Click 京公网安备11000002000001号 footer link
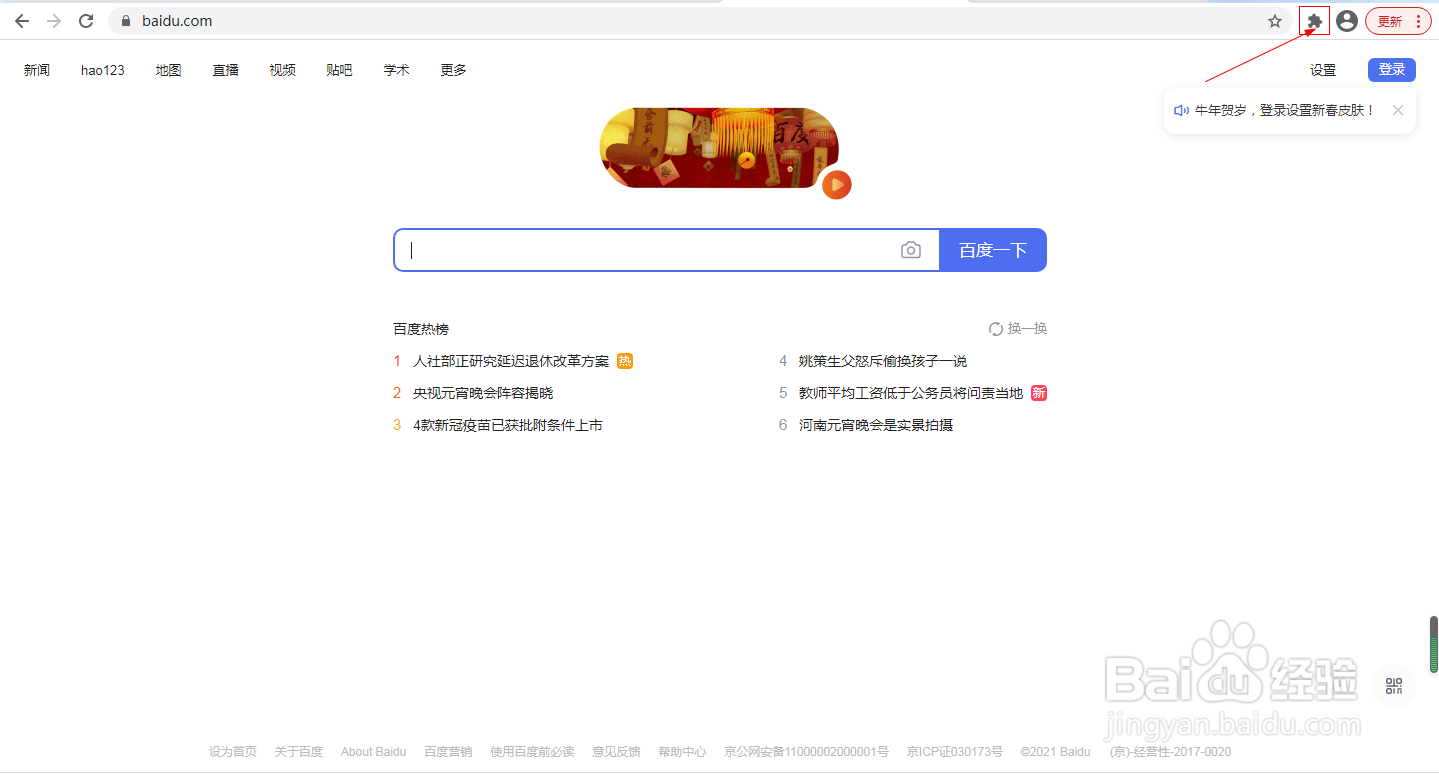1439x774 pixels. coord(806,752)
